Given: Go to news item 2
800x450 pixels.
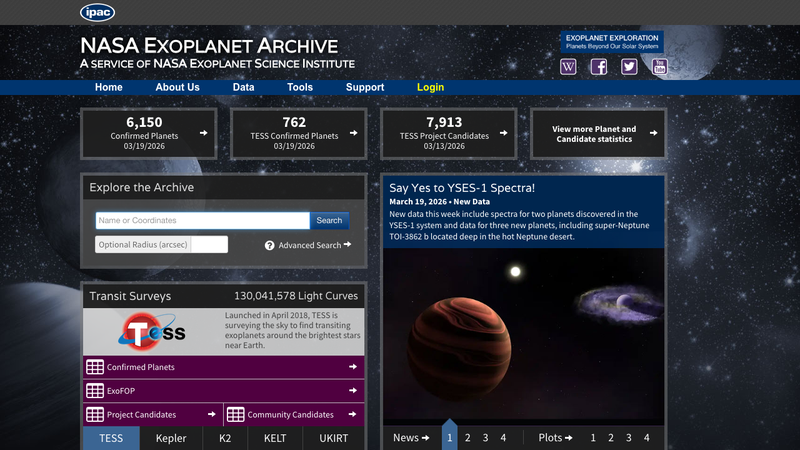Looking at the screenshot, I should coord(467,438).
